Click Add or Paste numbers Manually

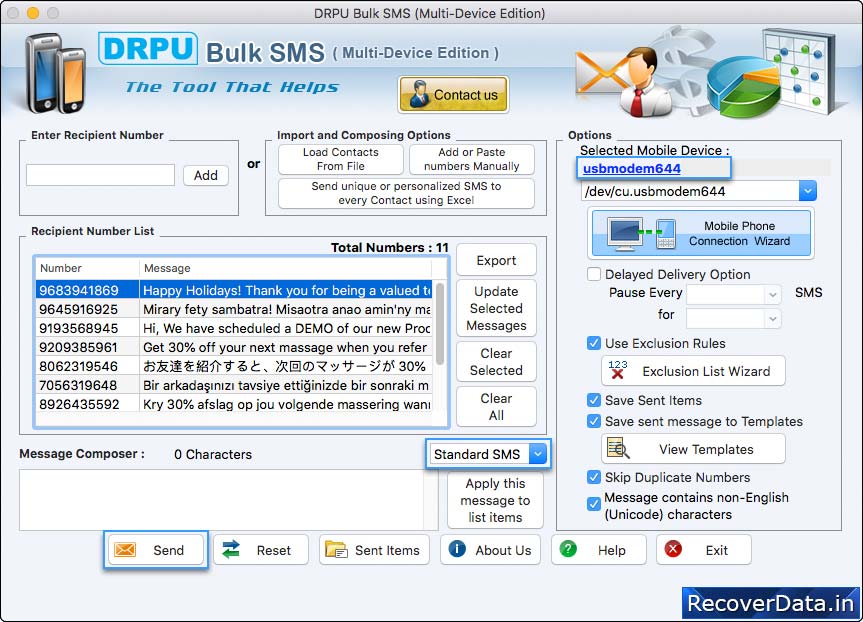point(472,159)
